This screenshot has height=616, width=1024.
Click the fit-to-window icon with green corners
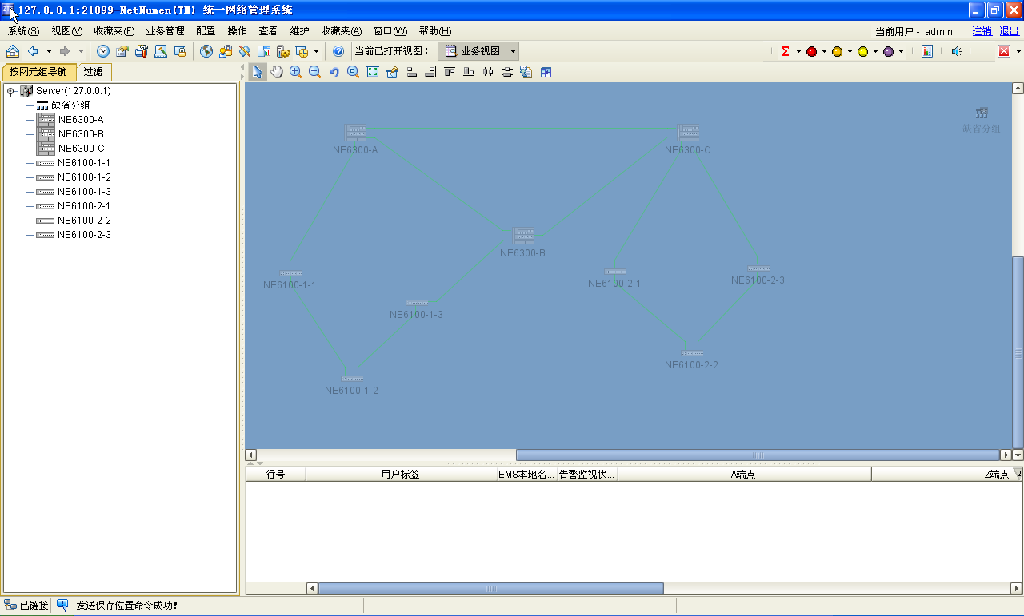pyautogui.click(x=372, y=72)
